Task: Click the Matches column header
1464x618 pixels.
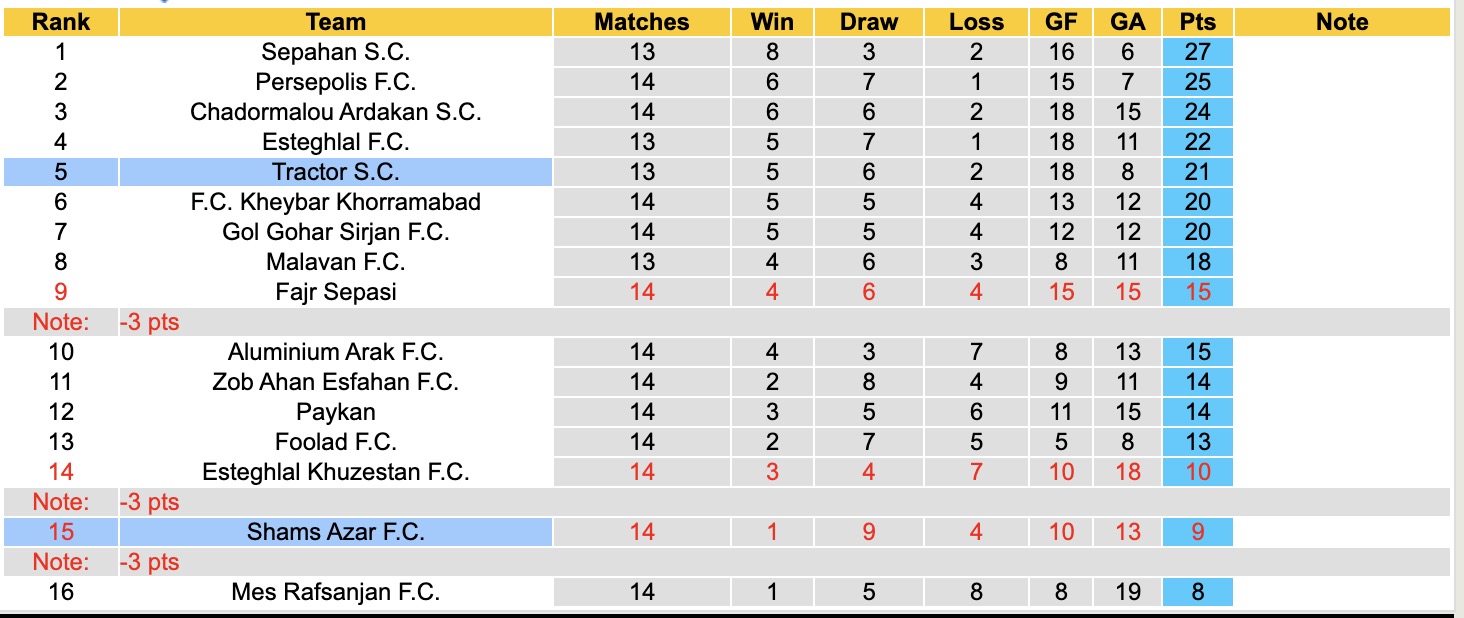Action: 642,22
